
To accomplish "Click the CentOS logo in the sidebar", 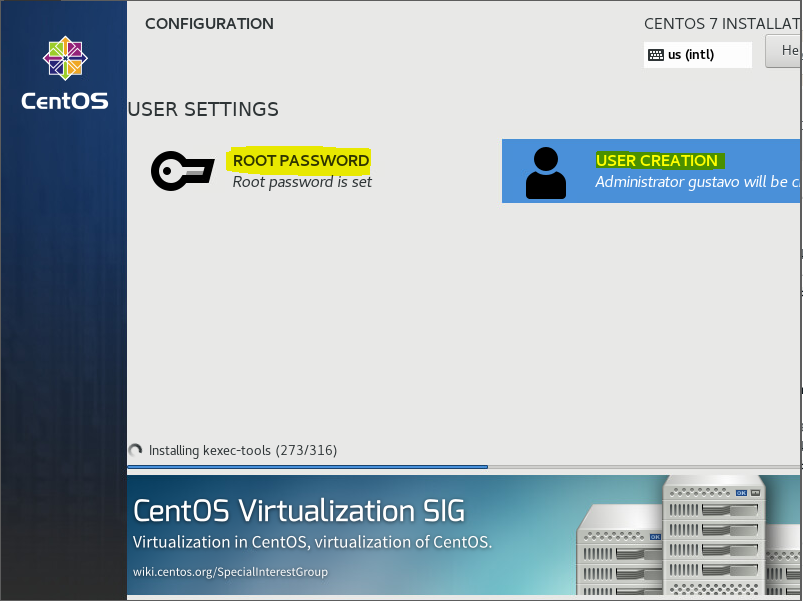I will [x=64, y=73].
